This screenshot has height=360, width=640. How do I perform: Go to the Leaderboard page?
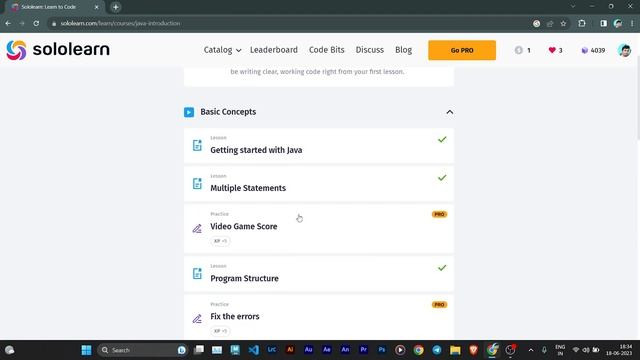[273, 50]
